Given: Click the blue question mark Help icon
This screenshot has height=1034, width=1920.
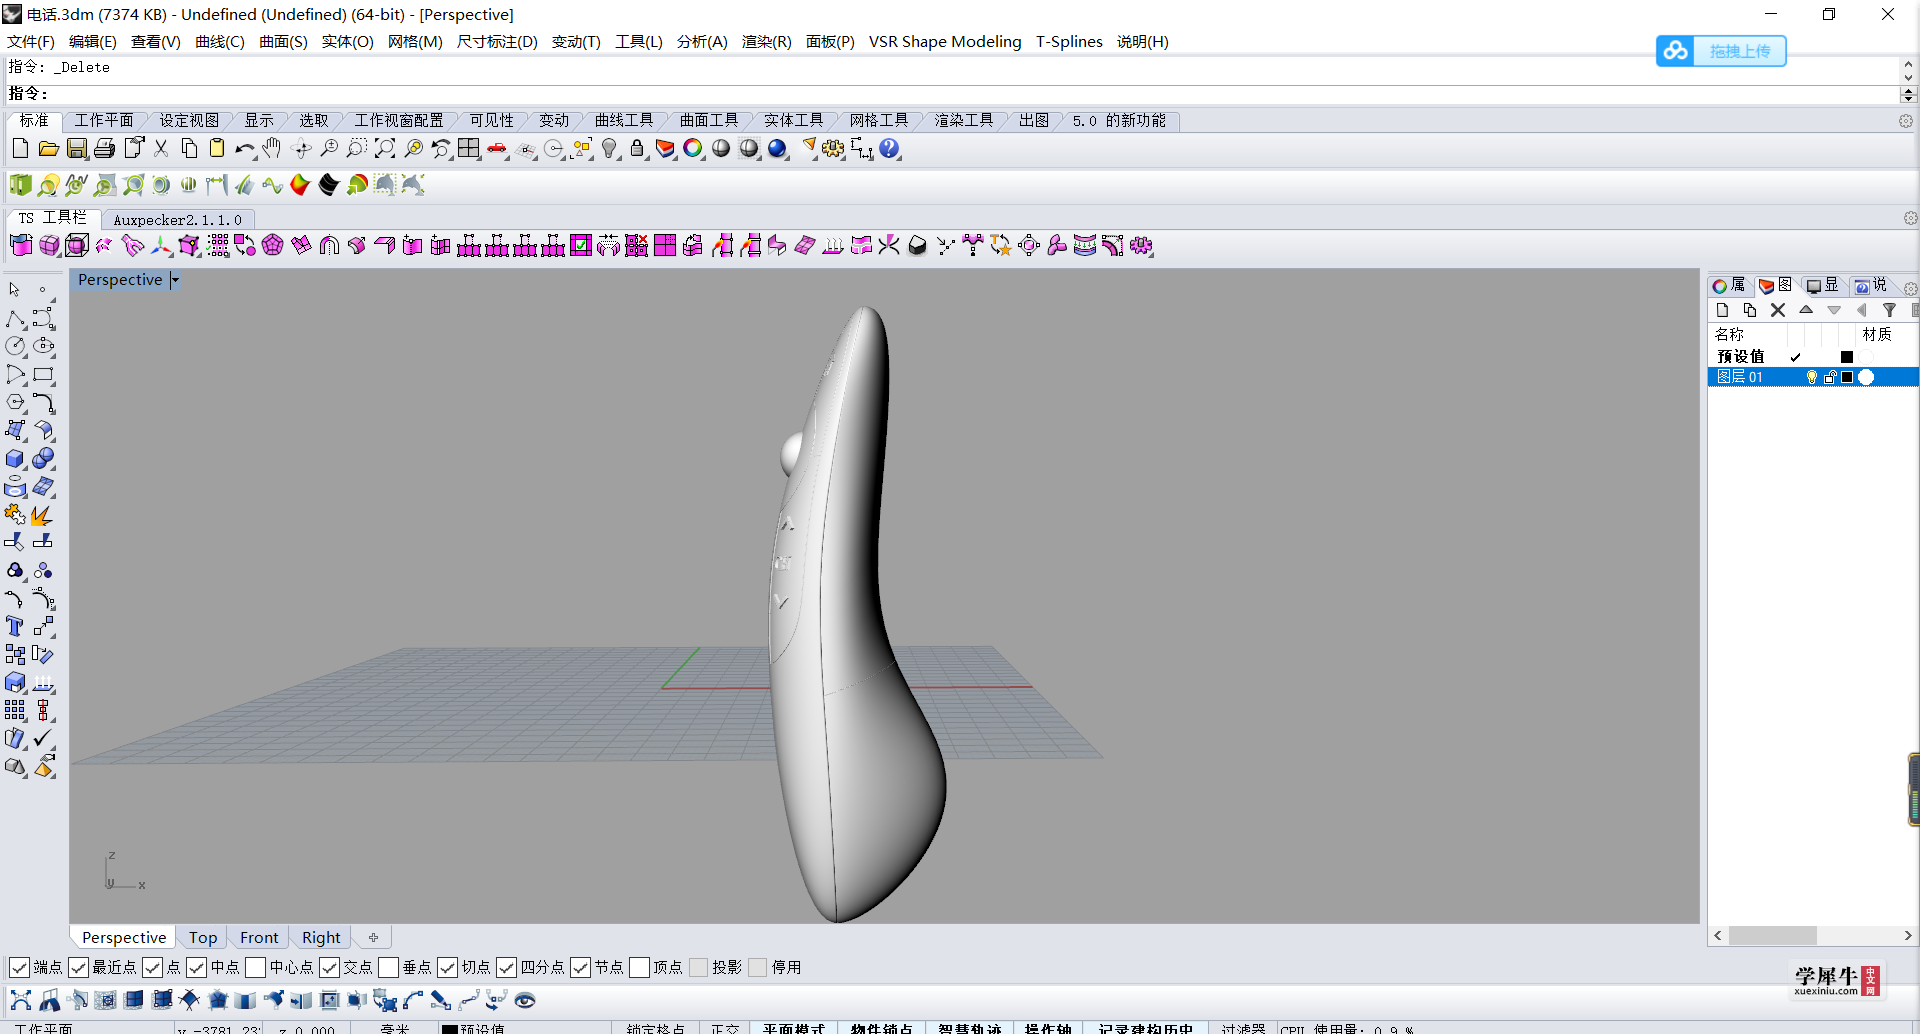Looking at the screenshot, I should click(x=889, y=149).
